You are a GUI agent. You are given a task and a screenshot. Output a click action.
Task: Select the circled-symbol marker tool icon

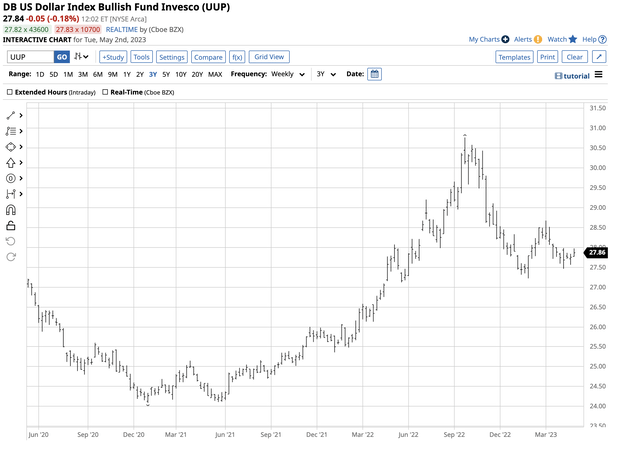point(11,178)
